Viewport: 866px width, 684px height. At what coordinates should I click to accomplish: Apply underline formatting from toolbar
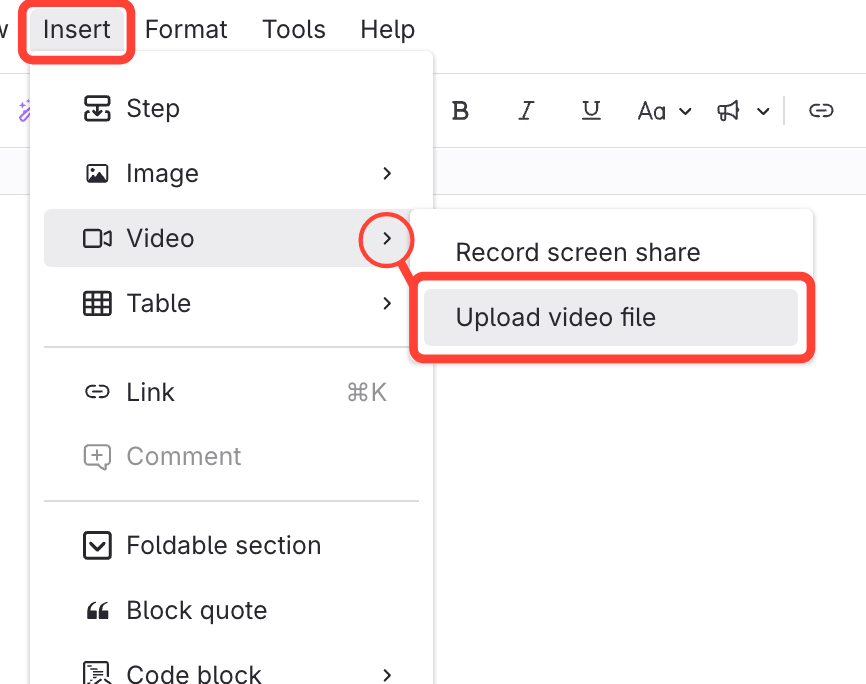click(591, 111)
